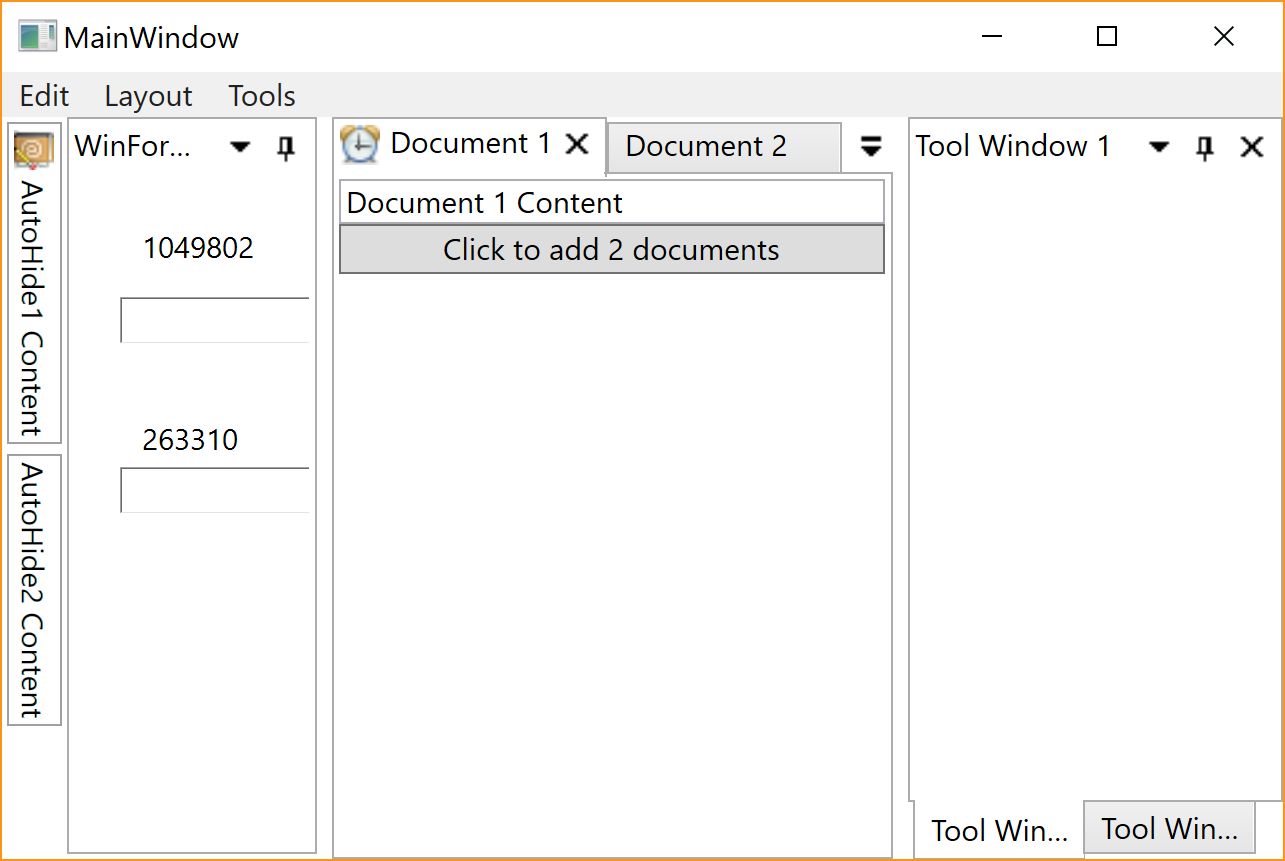The height and width of the screenshot is (861, 1285).
Task: Click the AutoHide1 Content spiral icon
Action: (33, 150)
